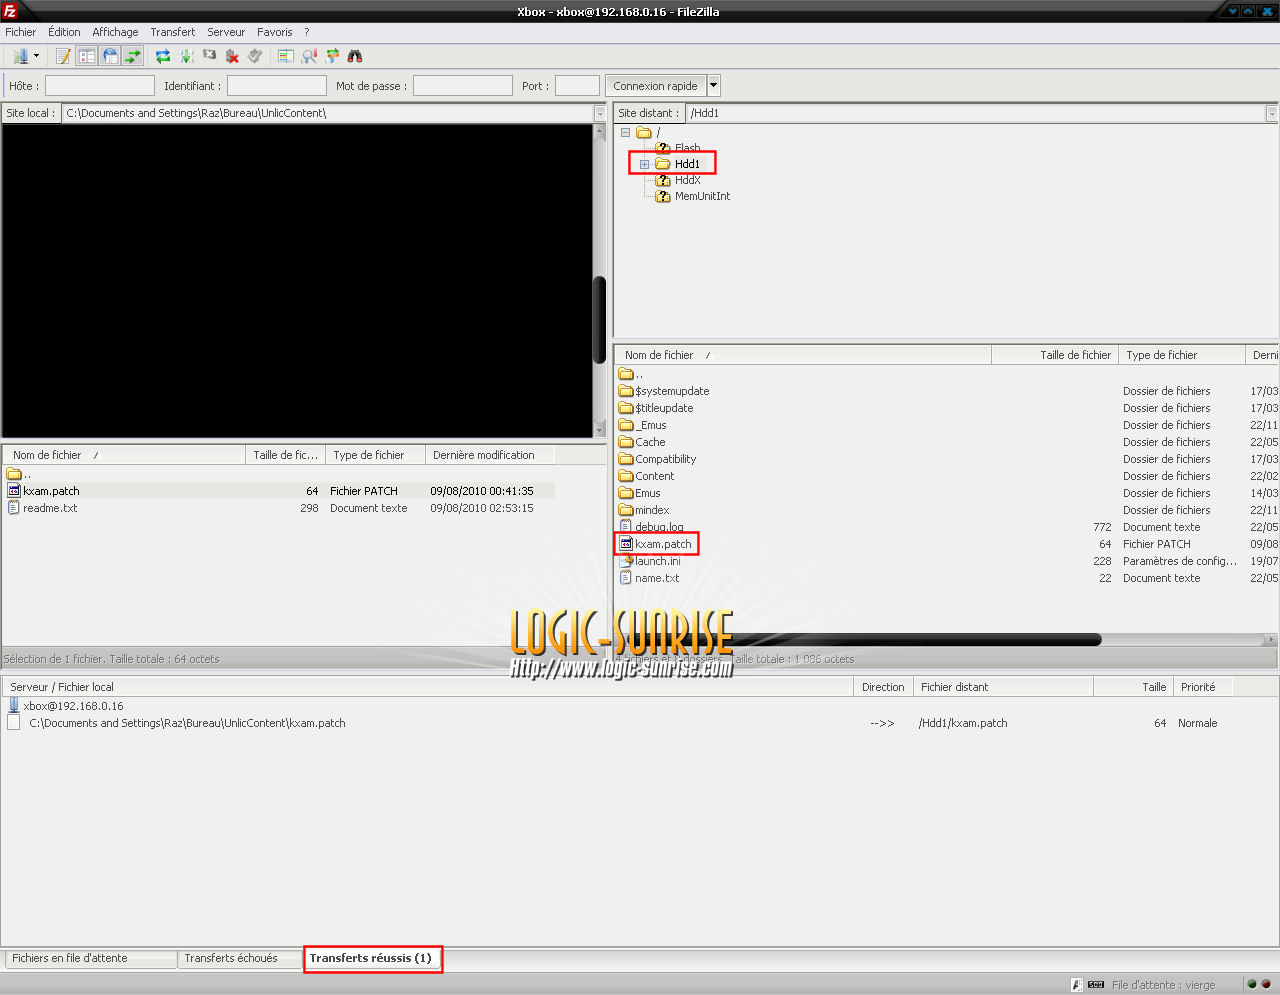Refresh the file and folder lists

(x=163, y=56)
